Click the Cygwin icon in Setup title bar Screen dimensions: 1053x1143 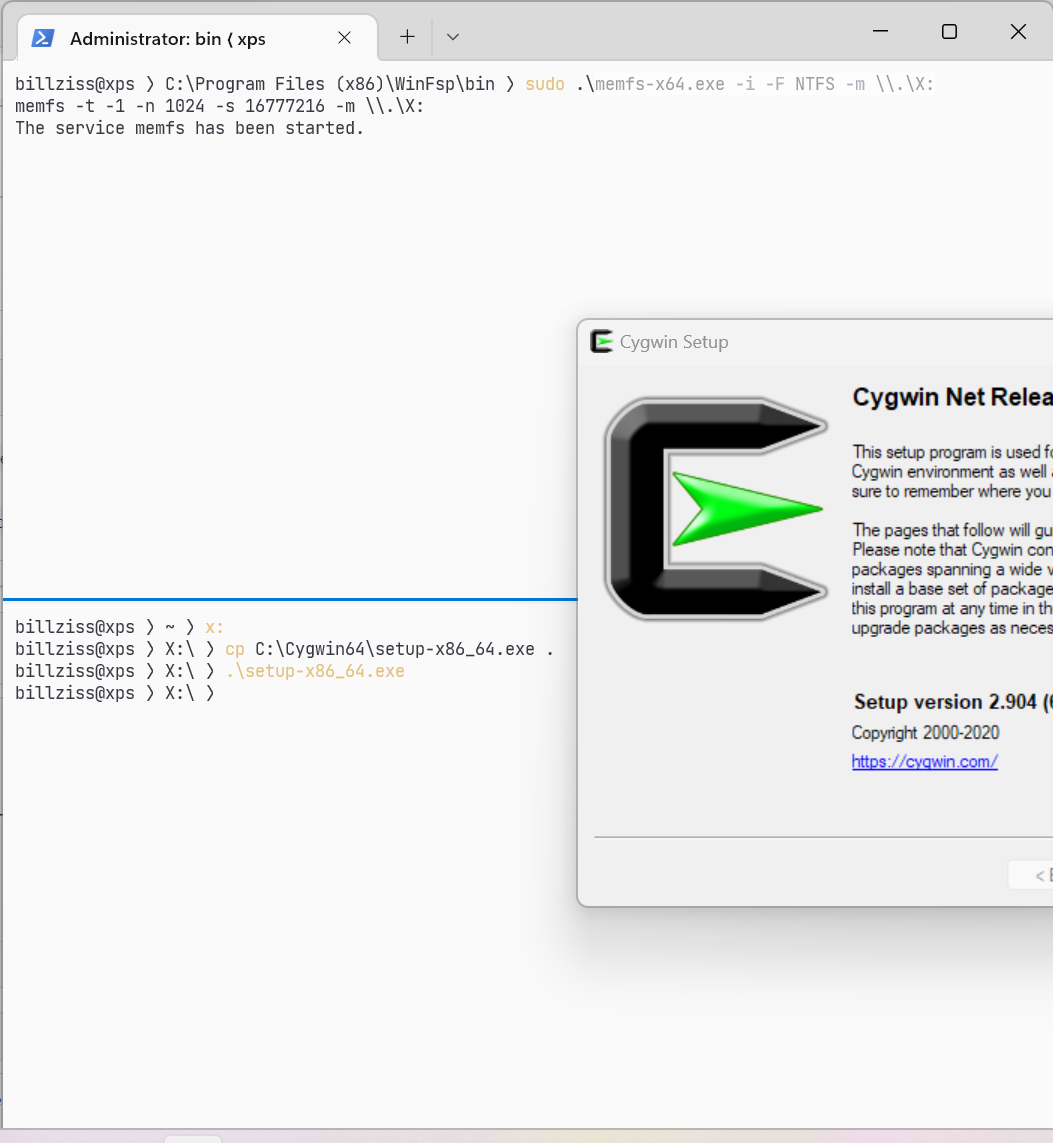601,341
